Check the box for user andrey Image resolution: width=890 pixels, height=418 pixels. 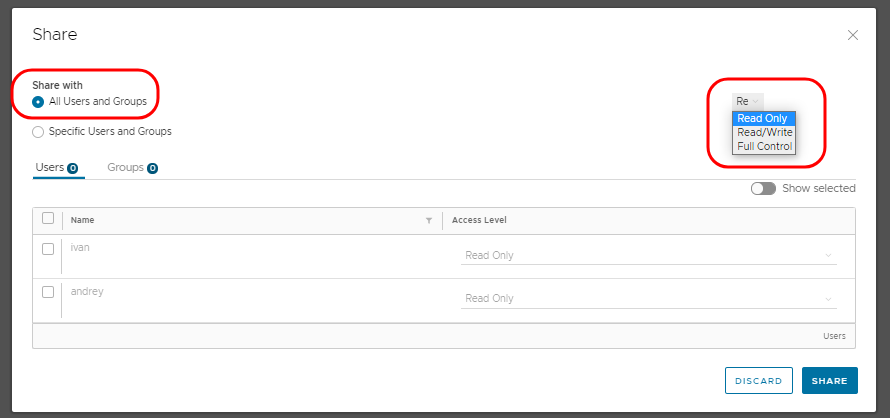tap(48, 292)
